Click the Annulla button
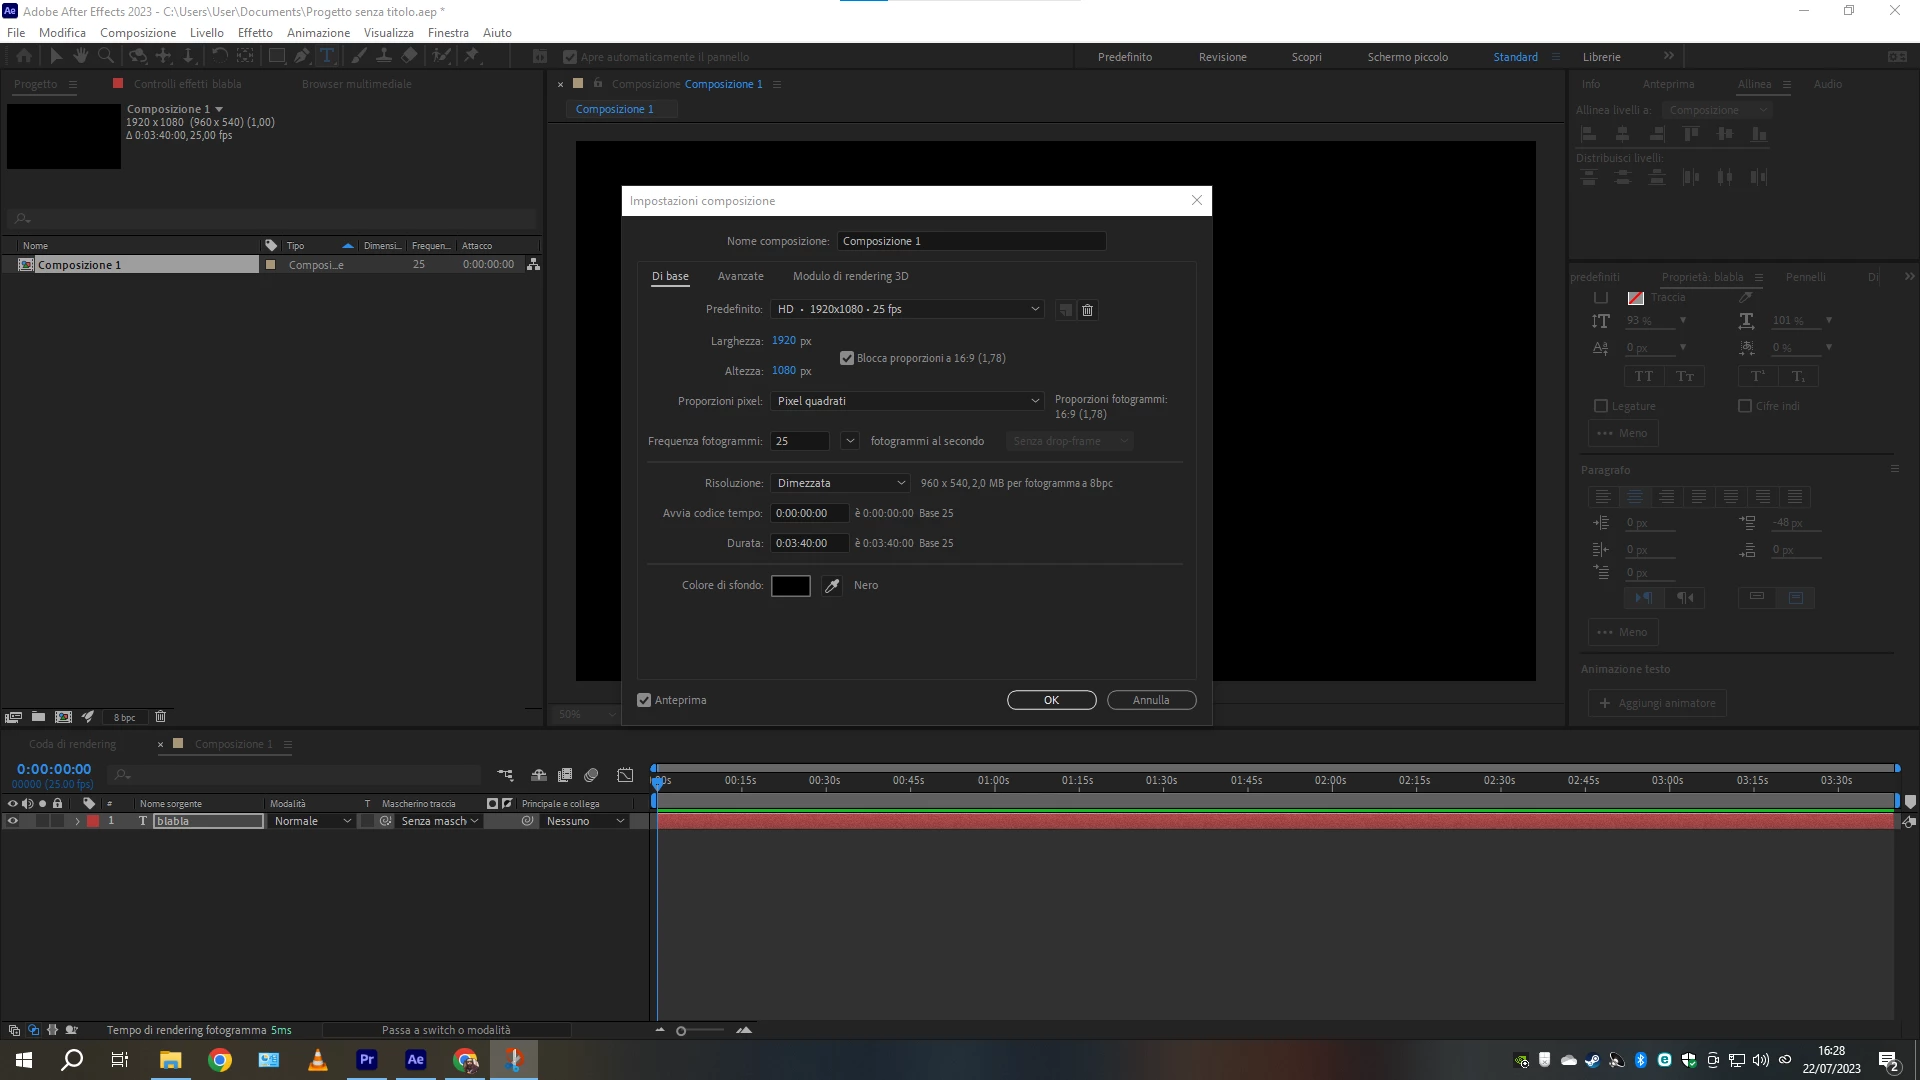This screenshot has height=1080, width=1920. coord(1151,700)
